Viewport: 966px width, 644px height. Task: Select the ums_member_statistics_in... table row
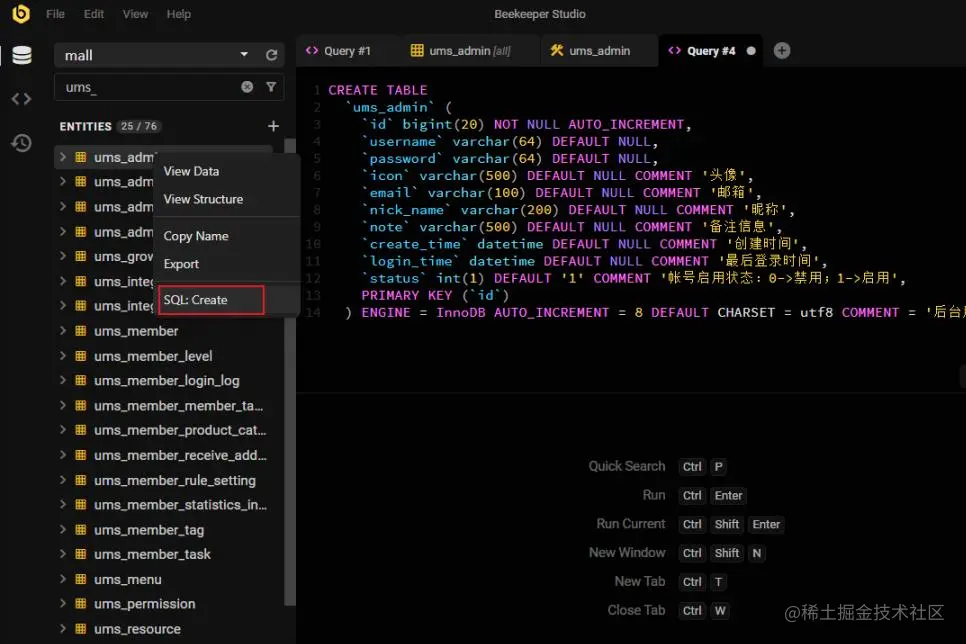pos(164,505)
